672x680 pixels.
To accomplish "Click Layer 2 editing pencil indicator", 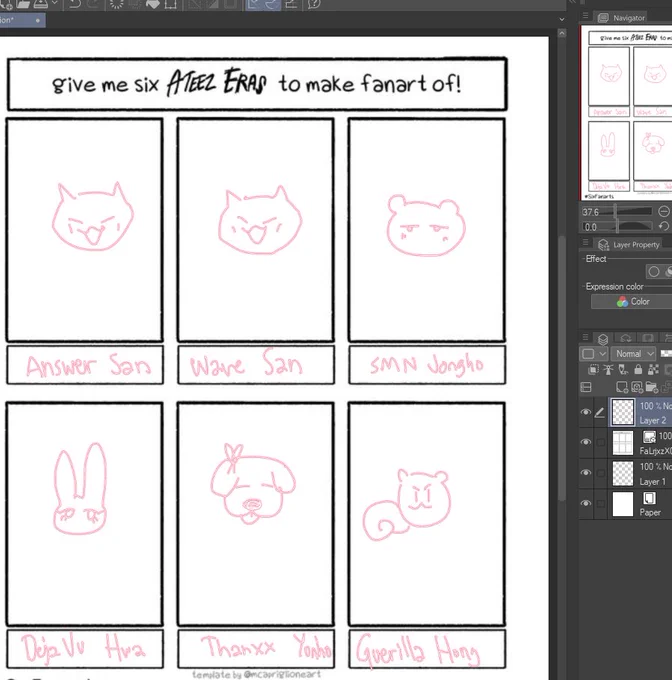I will (600, 412).
